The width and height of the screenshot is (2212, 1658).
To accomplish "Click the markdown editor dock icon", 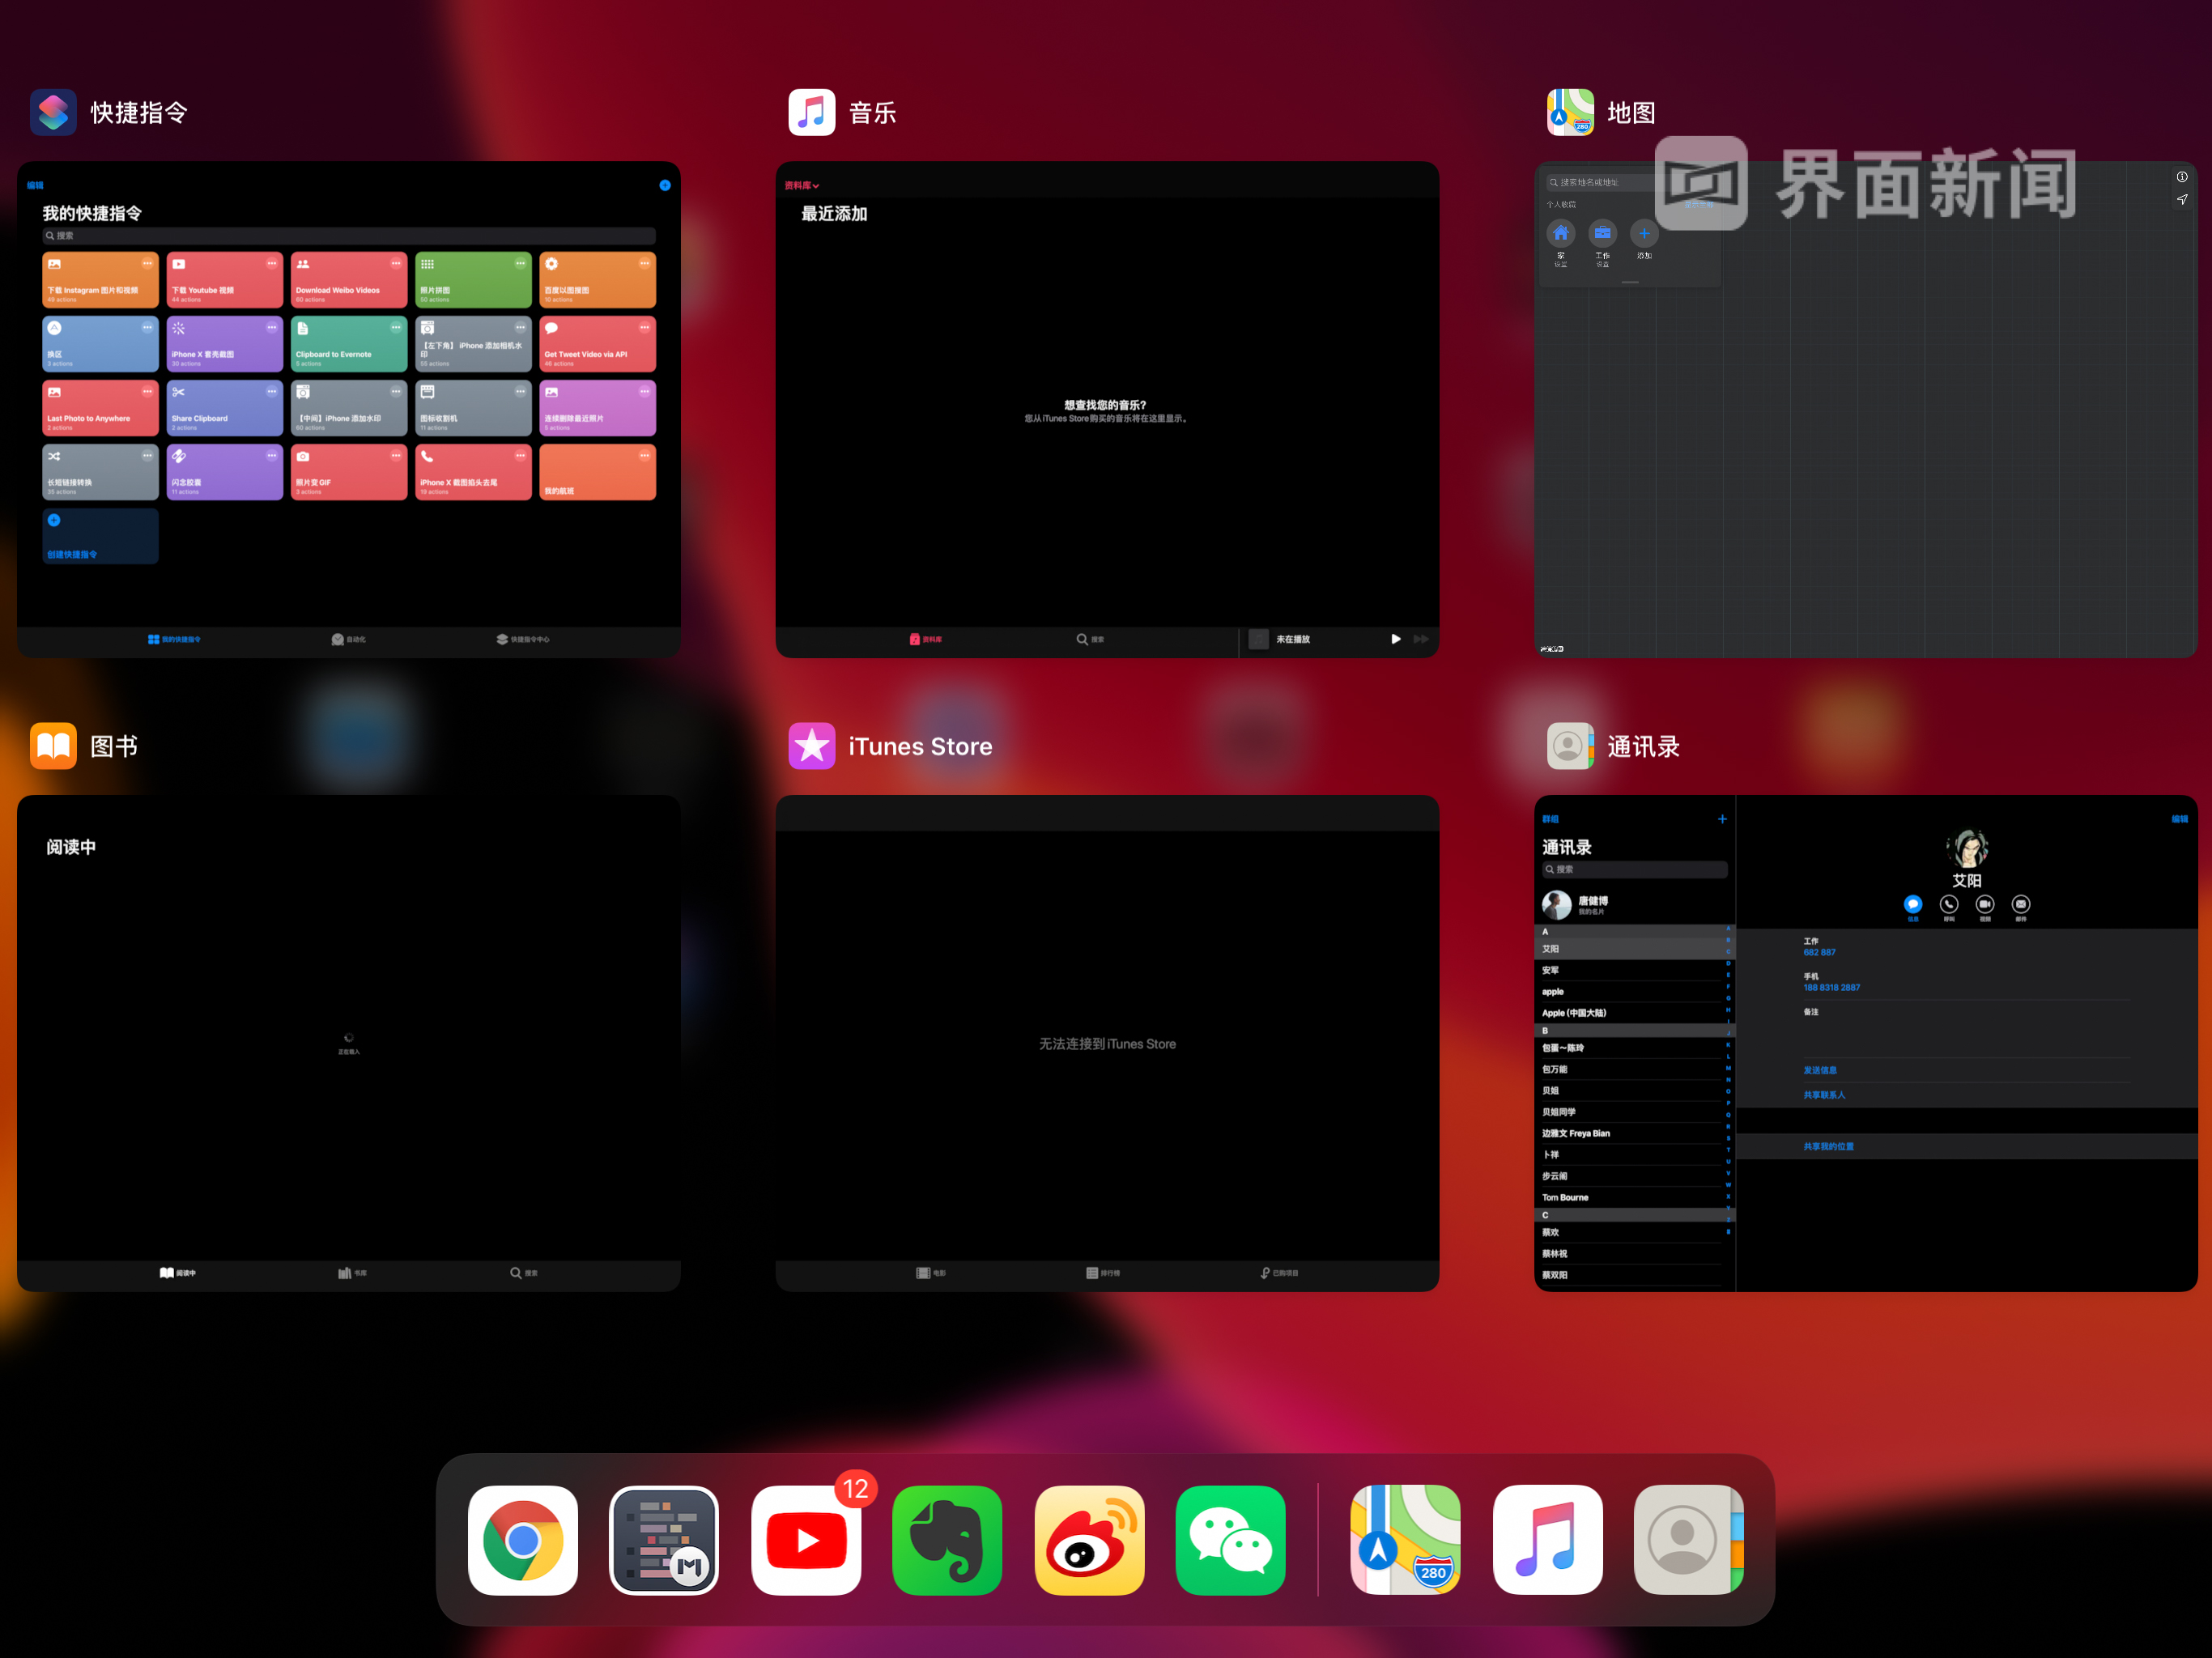I will (664, 1539).
